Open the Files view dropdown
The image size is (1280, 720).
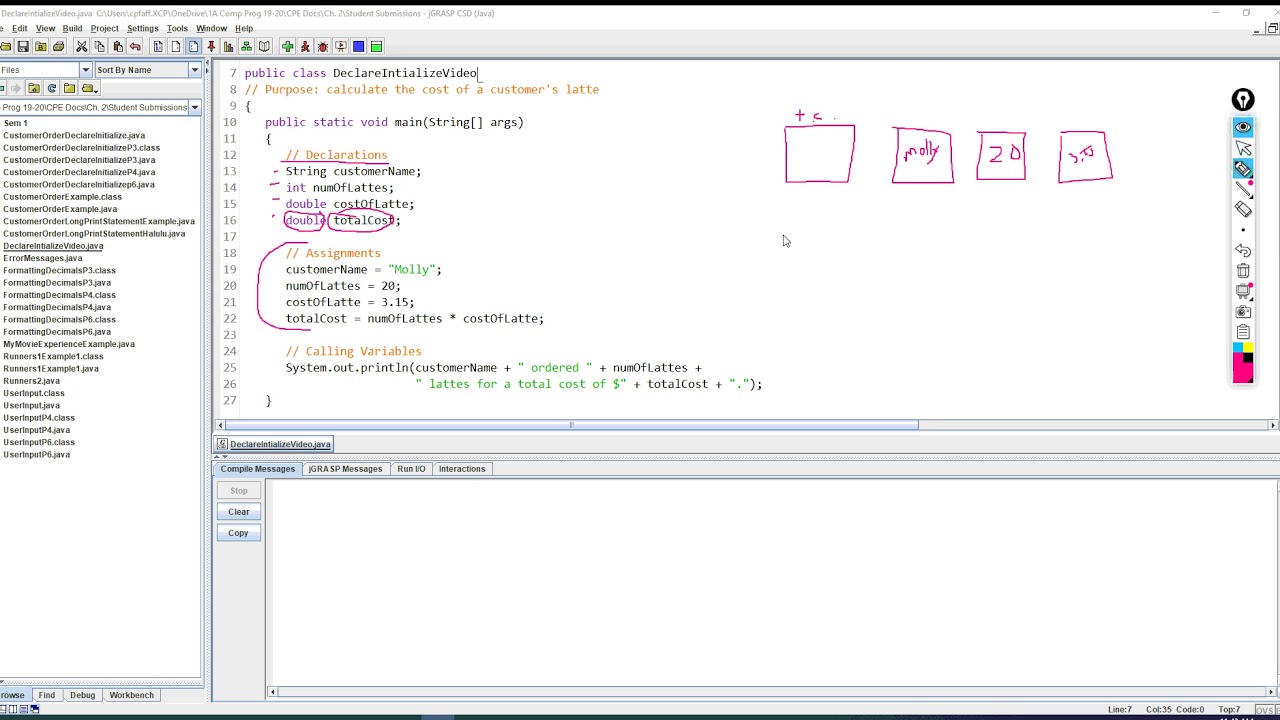coord(86,70)
